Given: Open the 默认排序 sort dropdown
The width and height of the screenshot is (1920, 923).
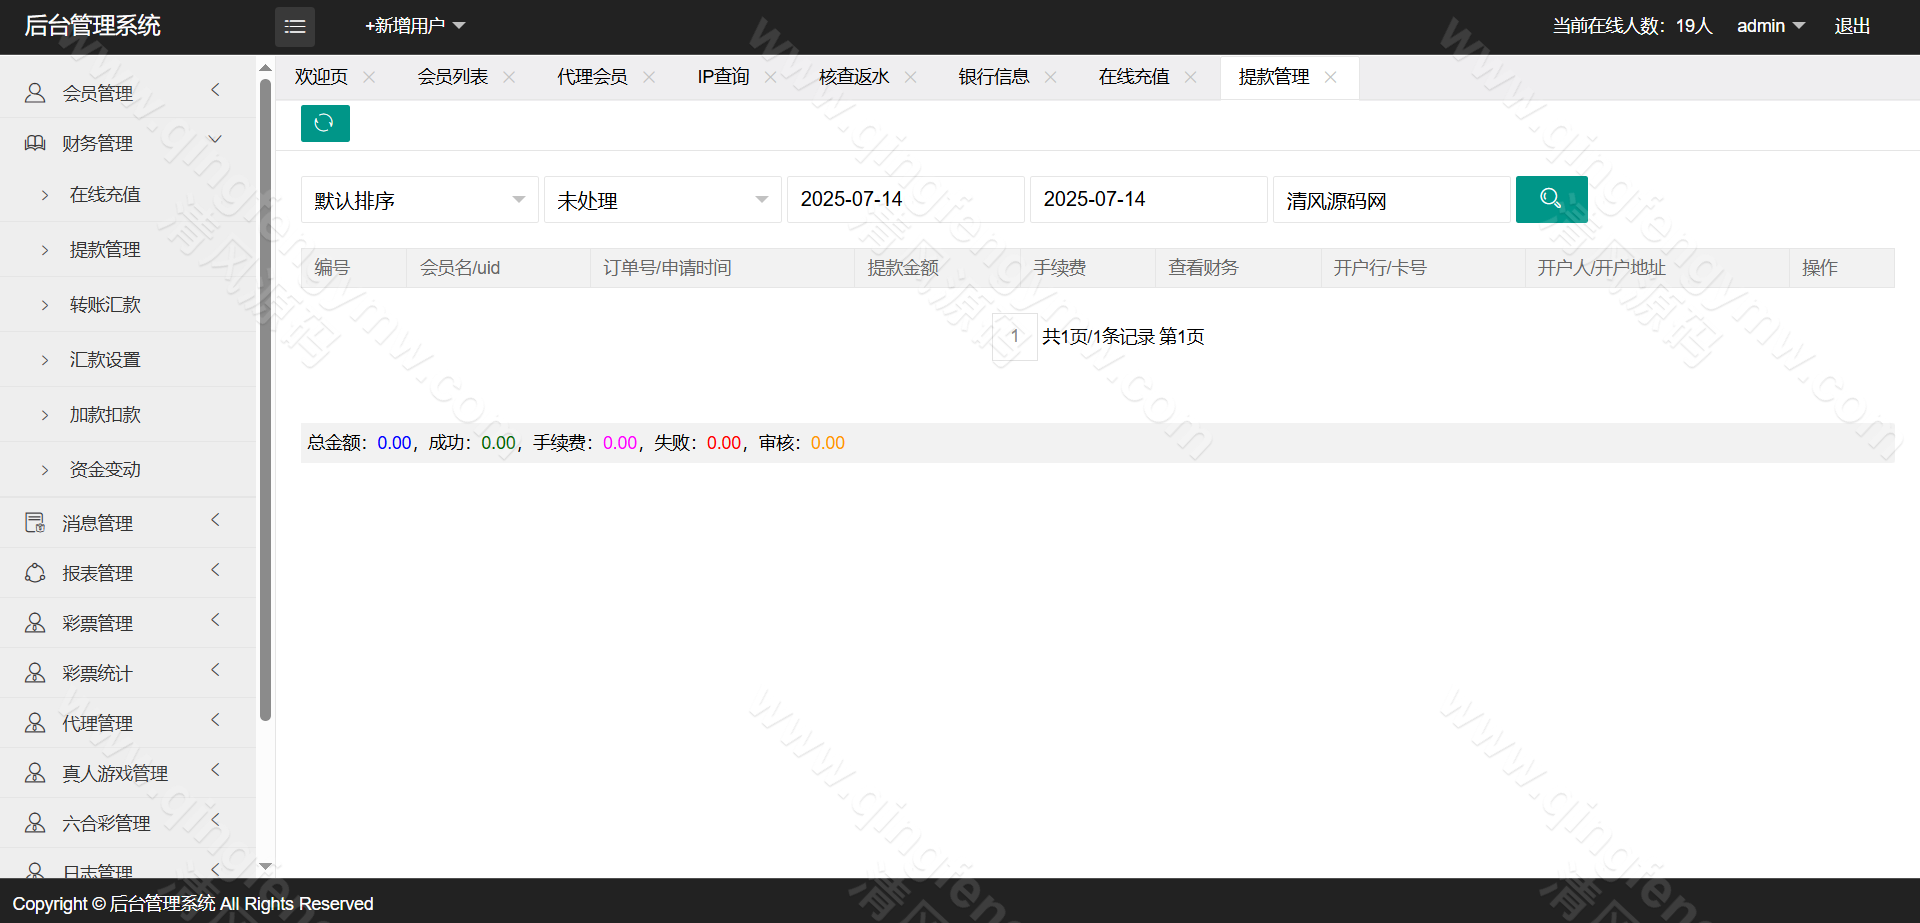Looking at the screenshot, I should click(x=419, y=200).
